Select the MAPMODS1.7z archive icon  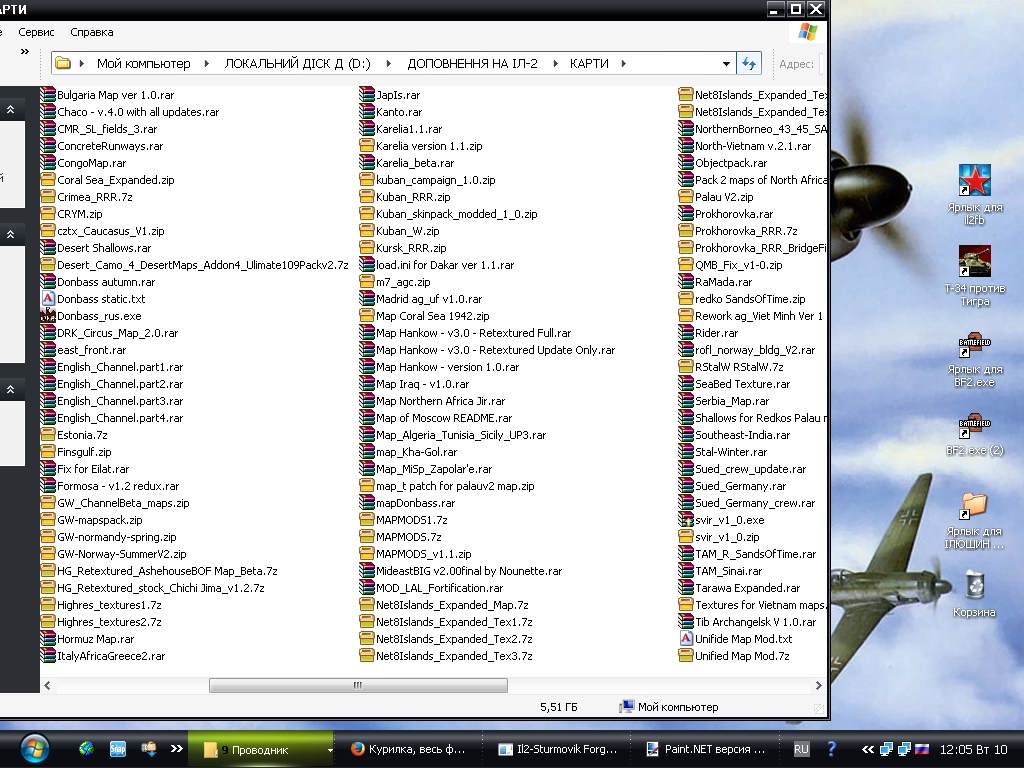click(367, 520)
